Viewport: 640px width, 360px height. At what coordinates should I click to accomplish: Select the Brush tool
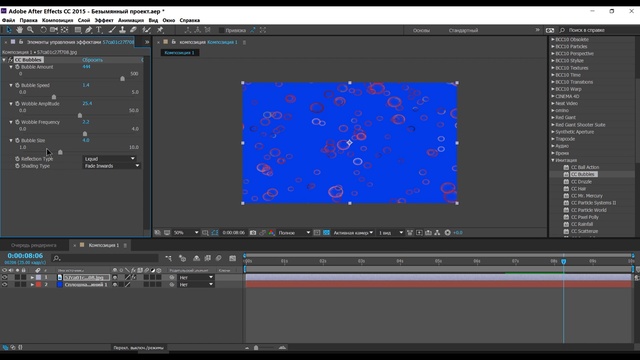click(112, 30)
